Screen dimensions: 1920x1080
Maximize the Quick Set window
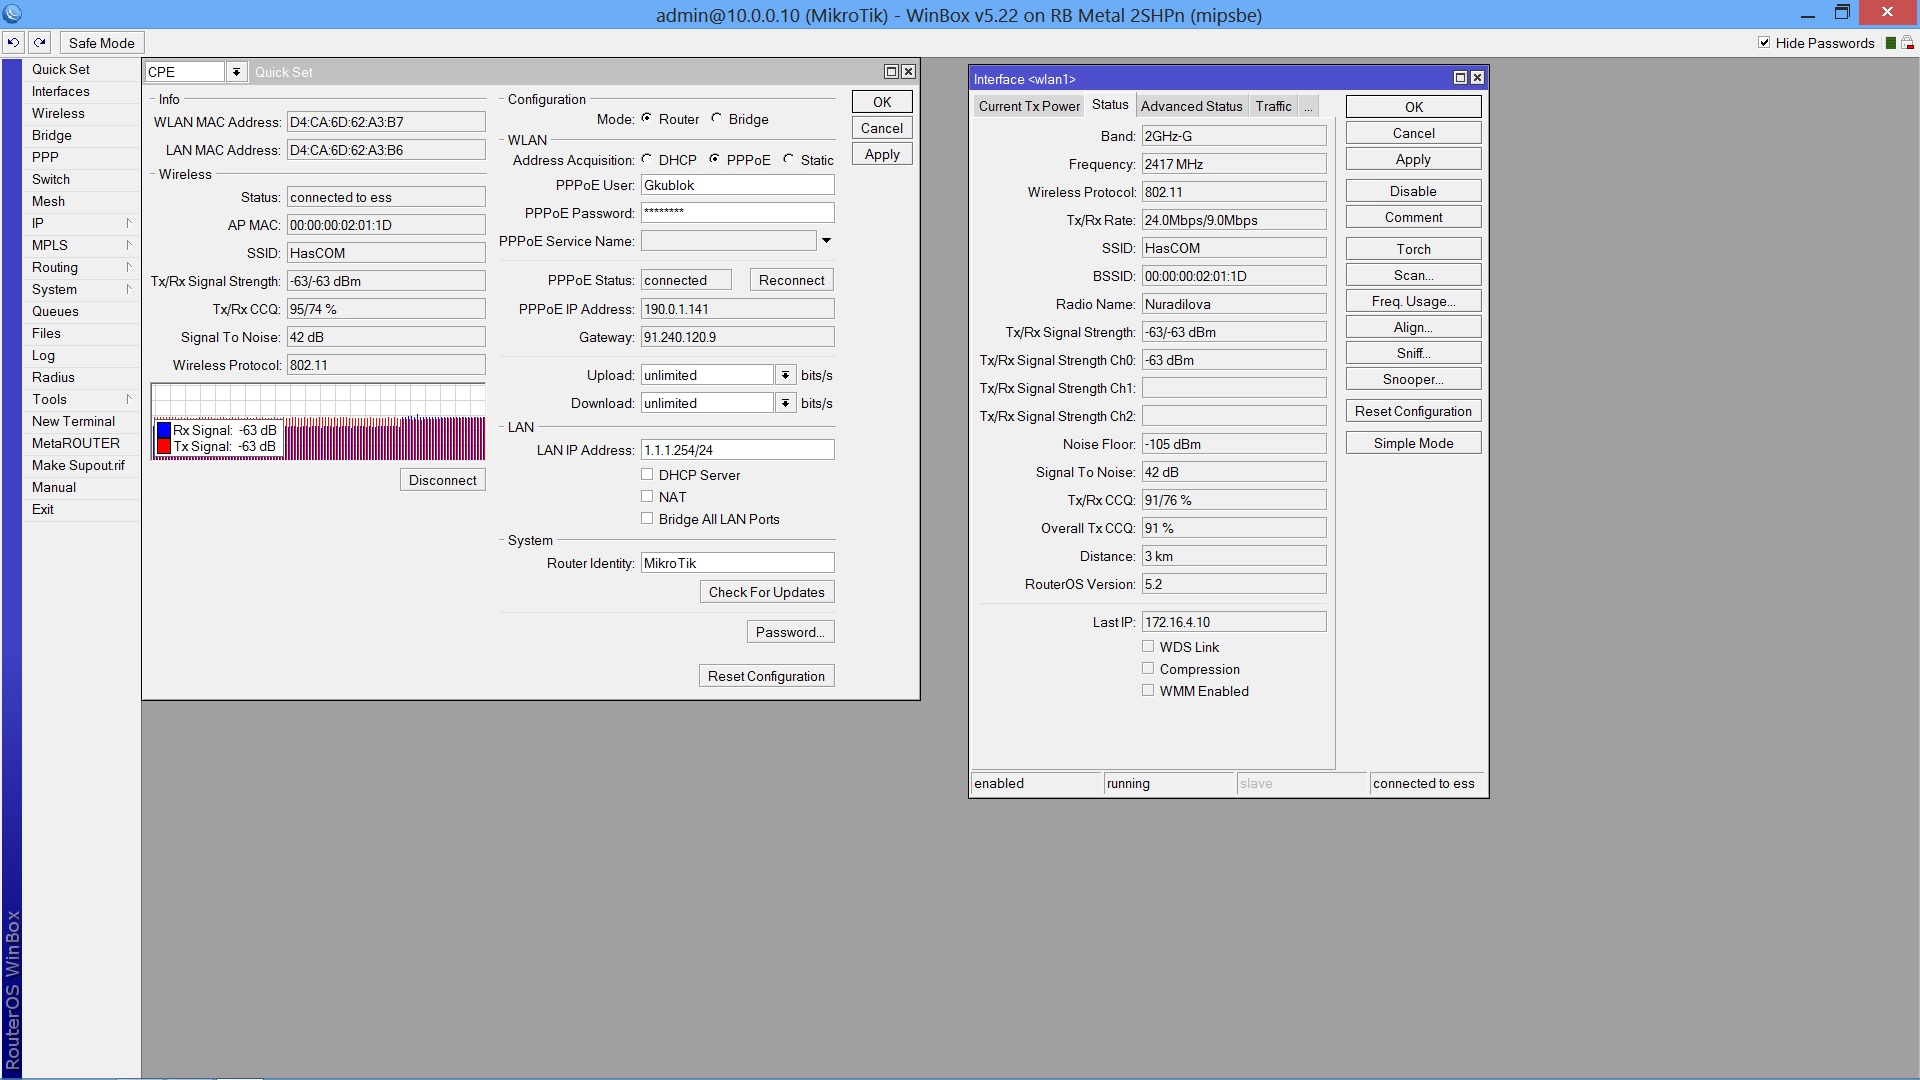click(891, 72)
